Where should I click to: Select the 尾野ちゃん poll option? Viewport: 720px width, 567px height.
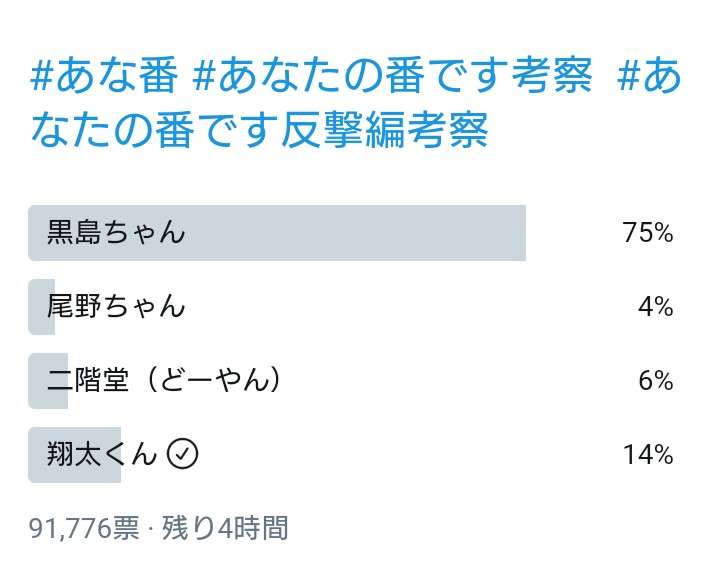(351, 307)
